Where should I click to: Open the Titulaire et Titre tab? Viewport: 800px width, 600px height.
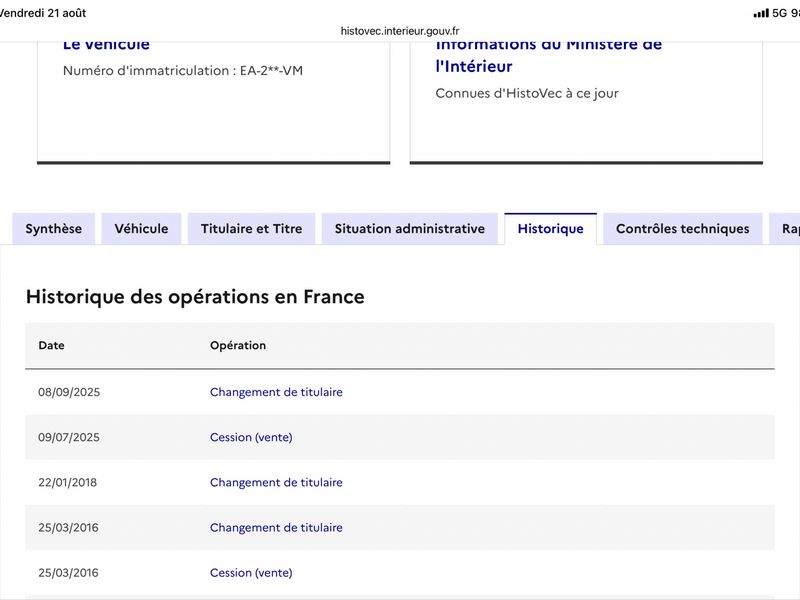pos(252,229)
